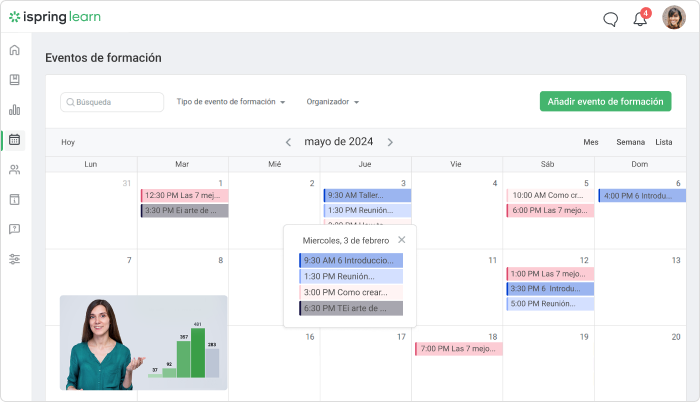The height and width of the screenshot is (402, 700).
Task: Go to next month arrow
Action: 390,142
